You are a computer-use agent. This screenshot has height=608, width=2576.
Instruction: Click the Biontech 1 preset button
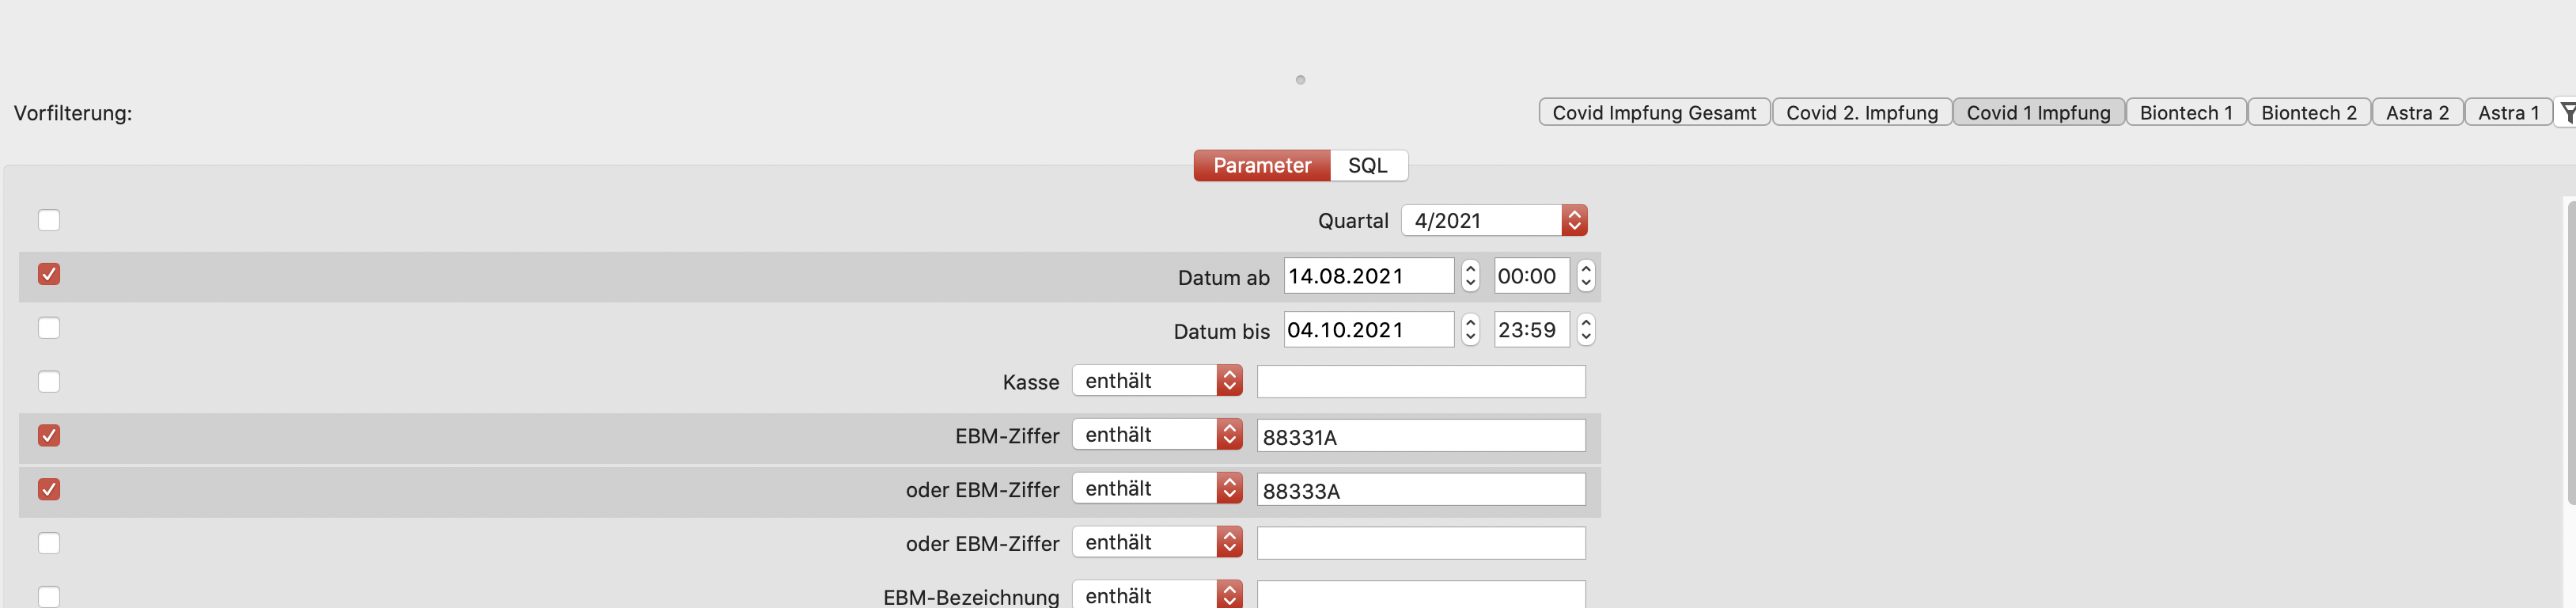click(2185, 113)
